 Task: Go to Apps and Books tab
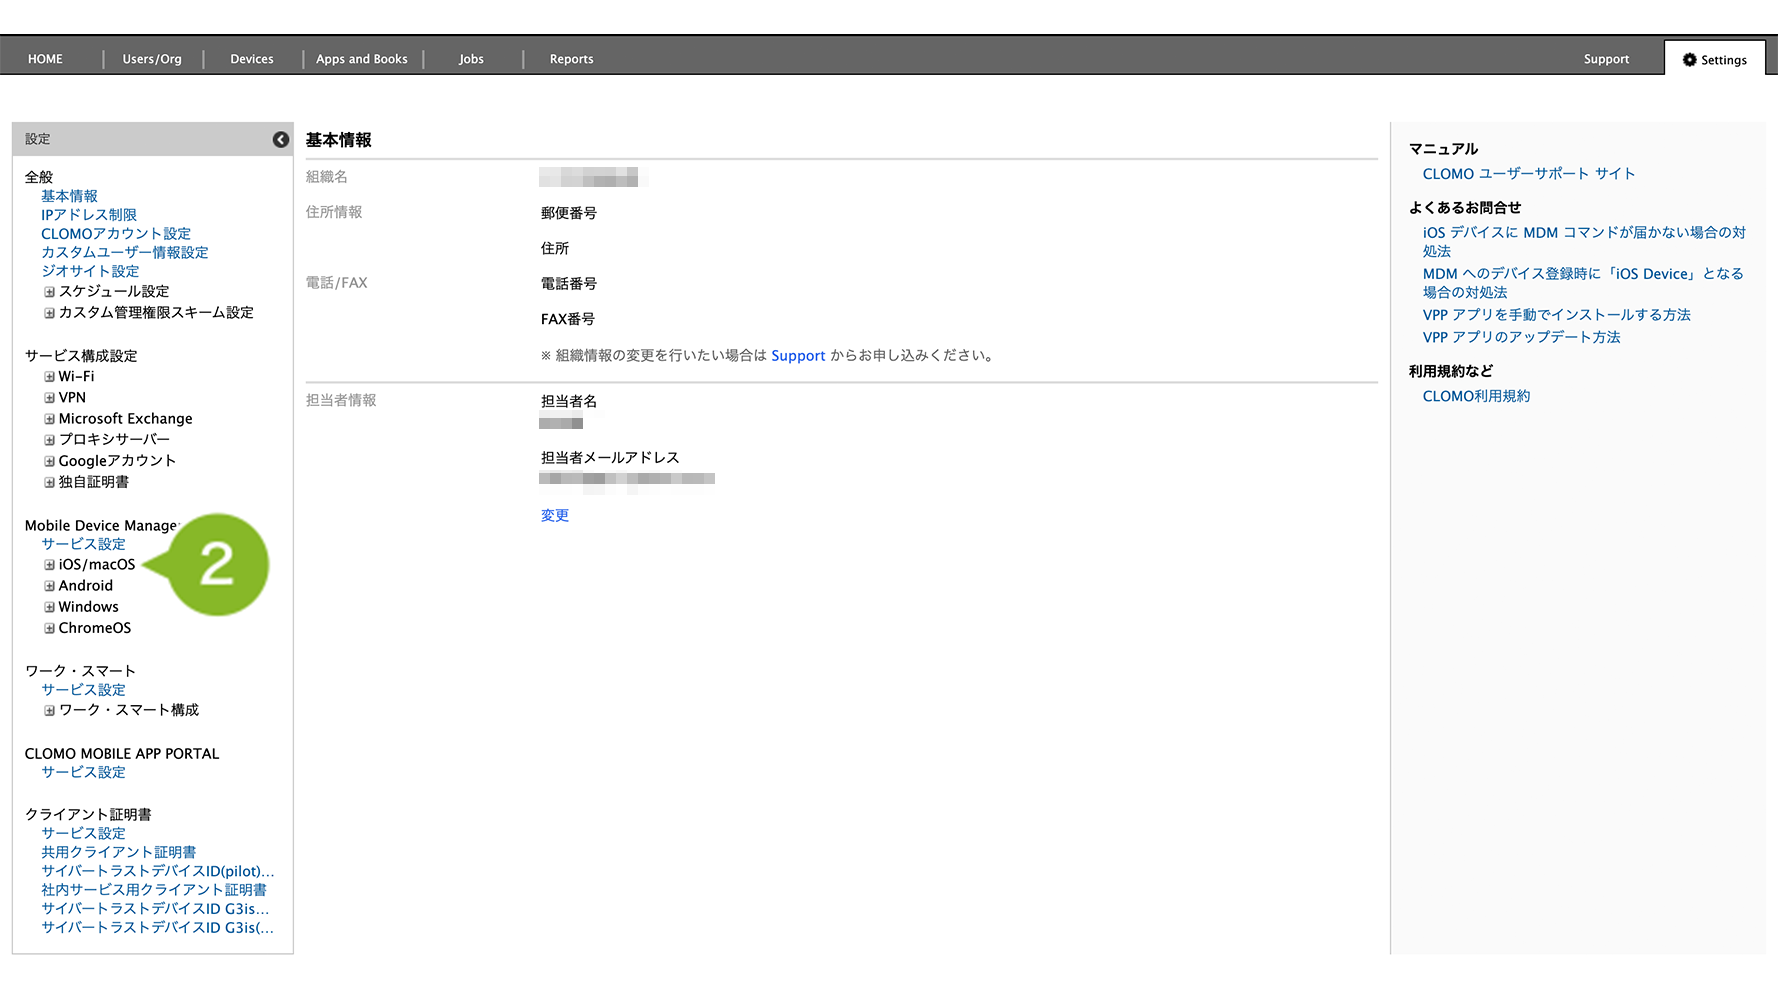click(x=362, y=59)
